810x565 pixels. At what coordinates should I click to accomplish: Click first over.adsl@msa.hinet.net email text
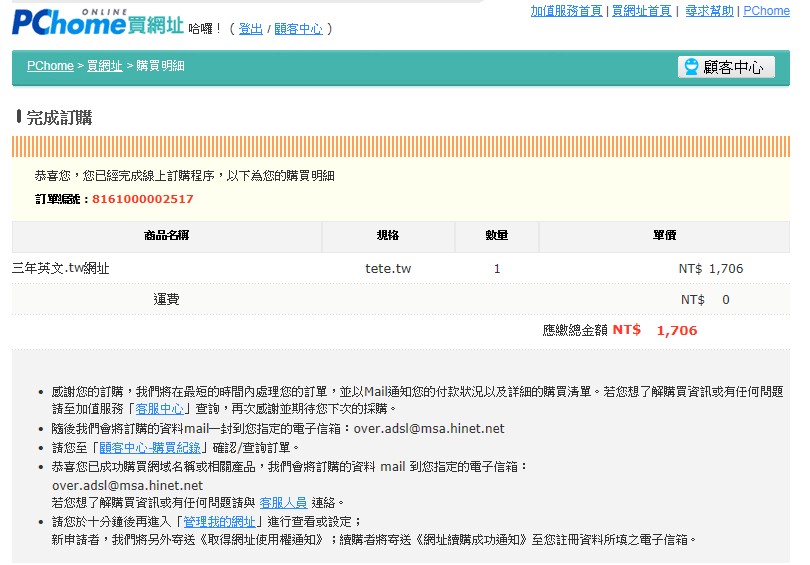tap(429, 429)
